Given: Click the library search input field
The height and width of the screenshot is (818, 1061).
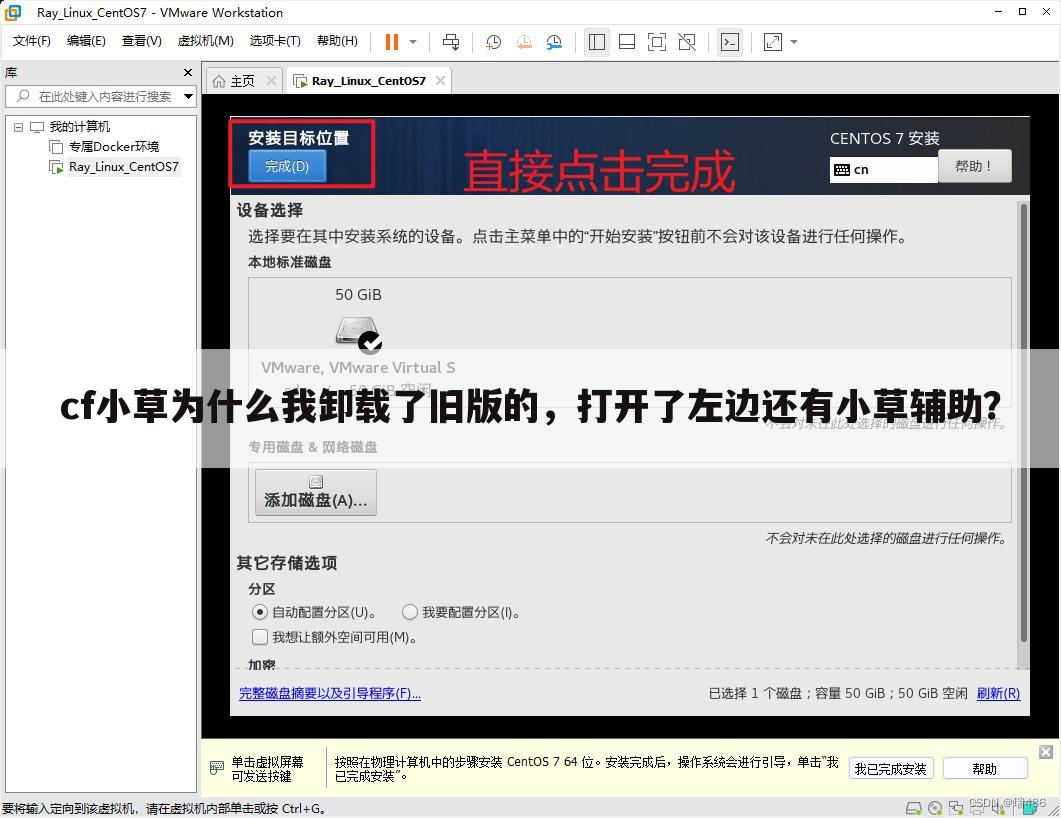Looking at the screenshot, I should 100,96.
